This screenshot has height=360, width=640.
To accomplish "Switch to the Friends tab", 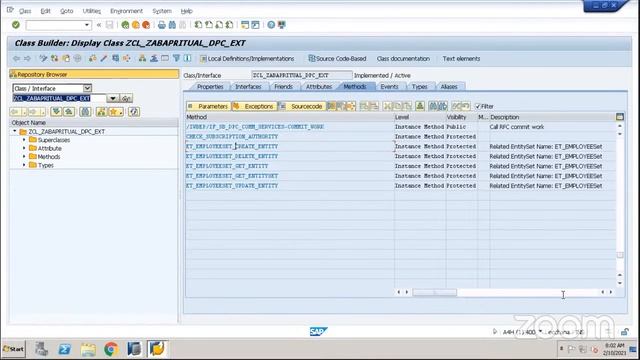I will [x=283, y=87].
